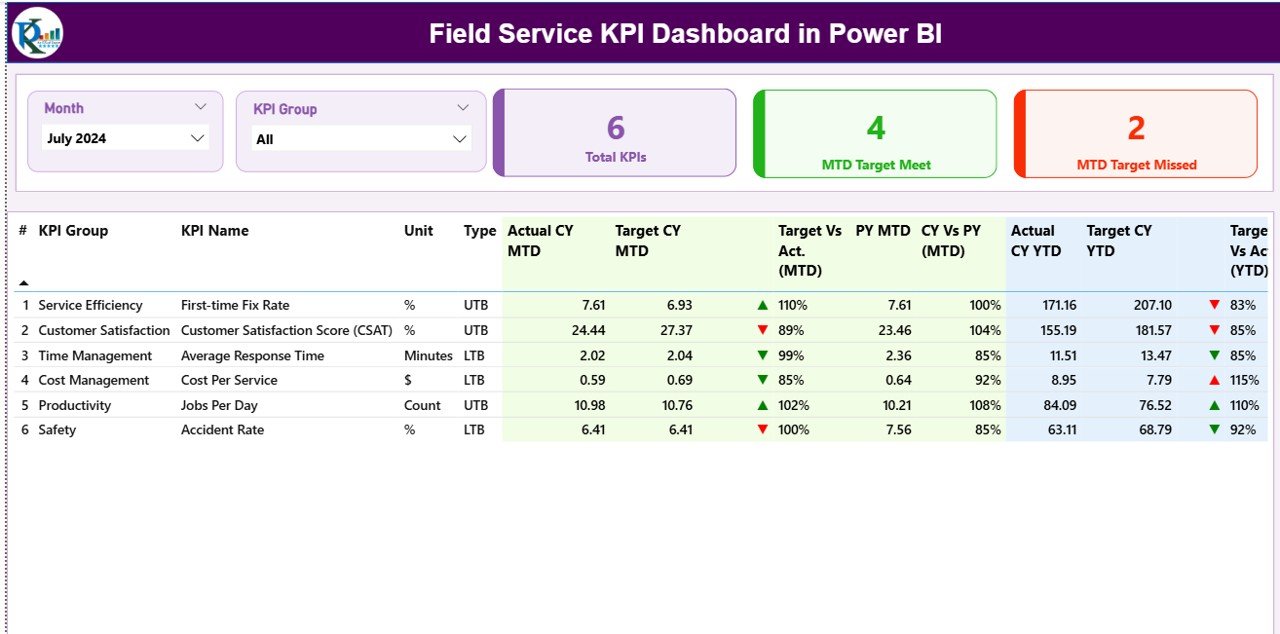Click the dashboard logo in the title bar
1280x634 pixels.
coord(37,33)
